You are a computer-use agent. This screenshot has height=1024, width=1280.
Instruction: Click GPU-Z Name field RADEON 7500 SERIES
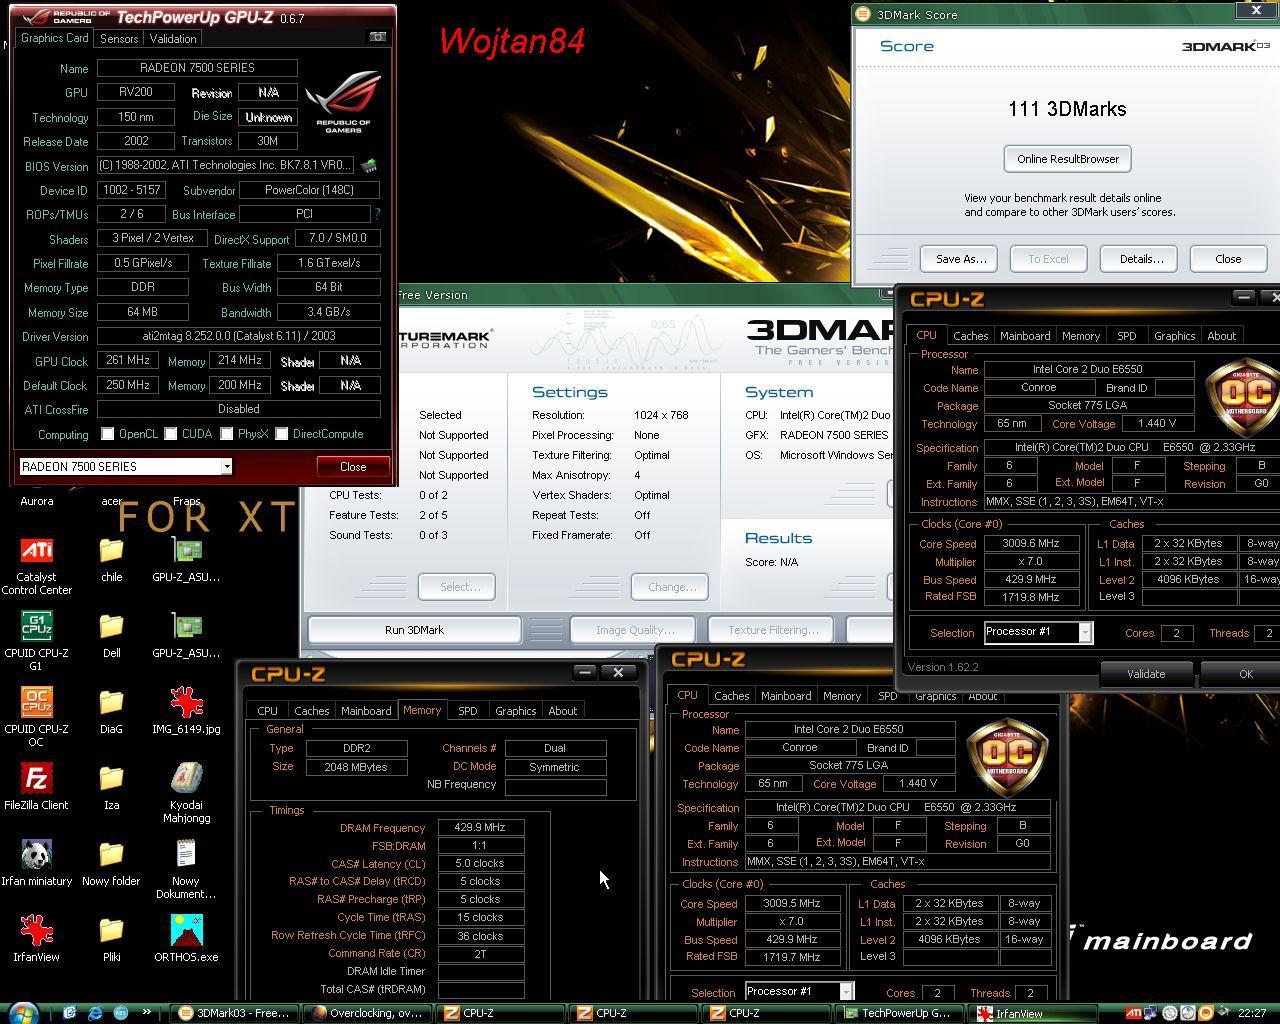tap(197, 68)
